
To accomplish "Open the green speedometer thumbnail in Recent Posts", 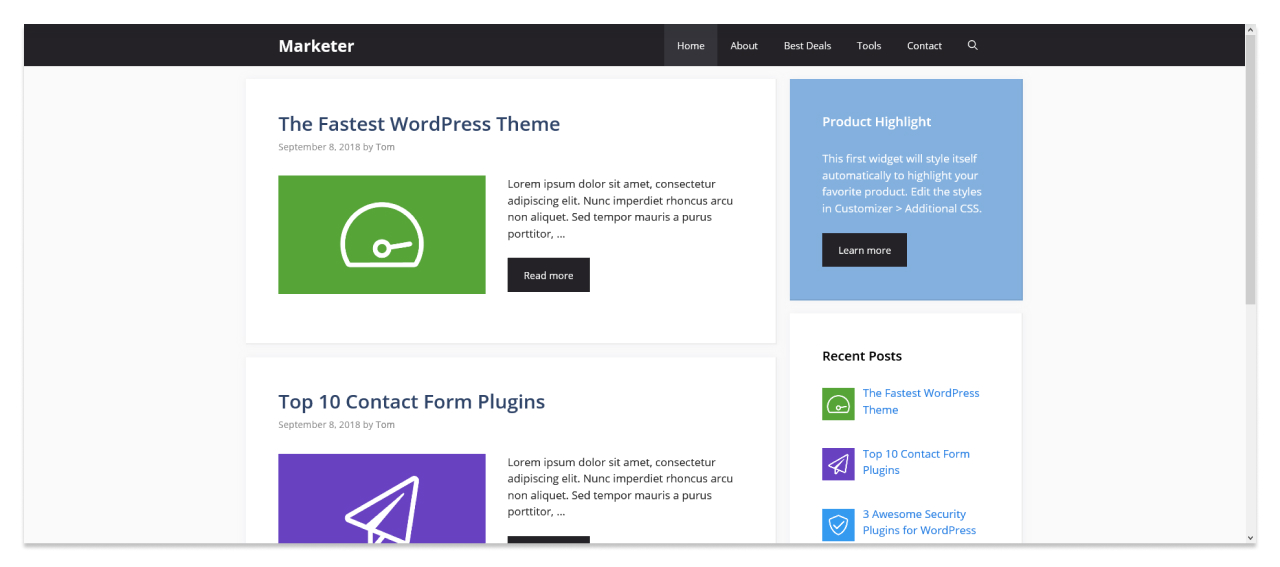I will click(838, 404).
